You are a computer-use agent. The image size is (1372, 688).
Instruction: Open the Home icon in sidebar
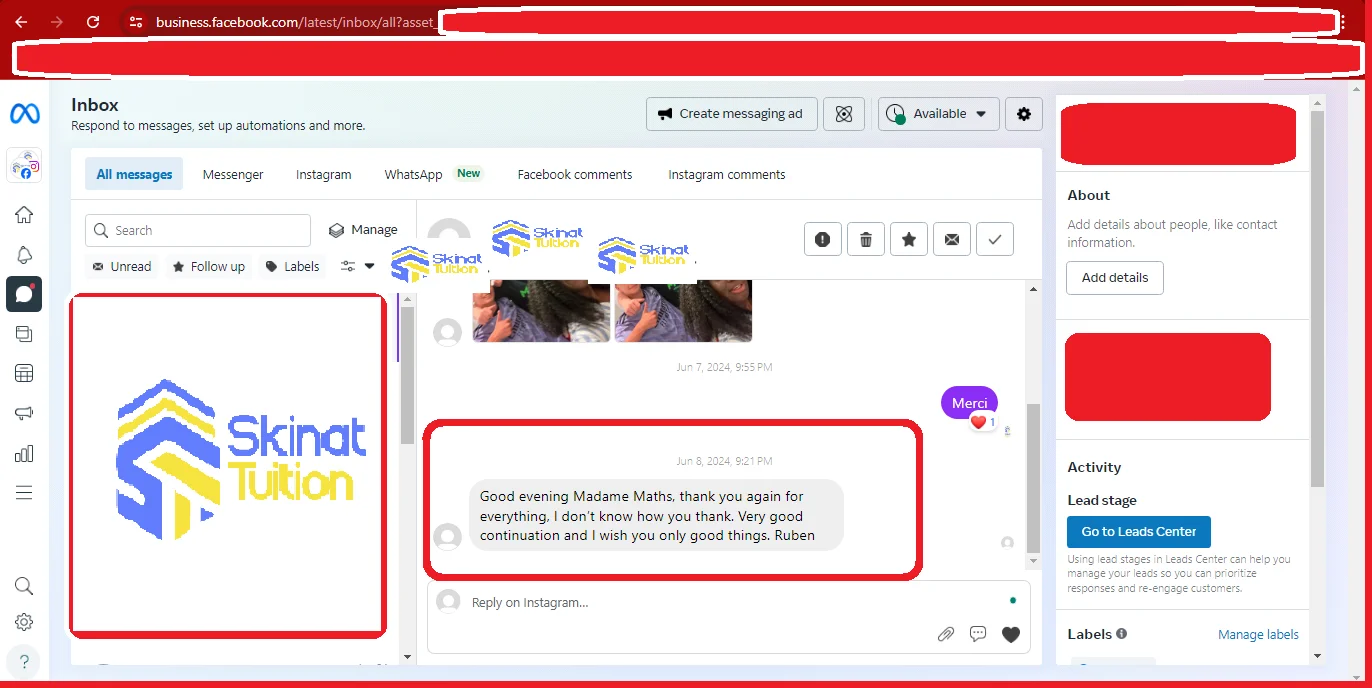(x=24, y=215)
